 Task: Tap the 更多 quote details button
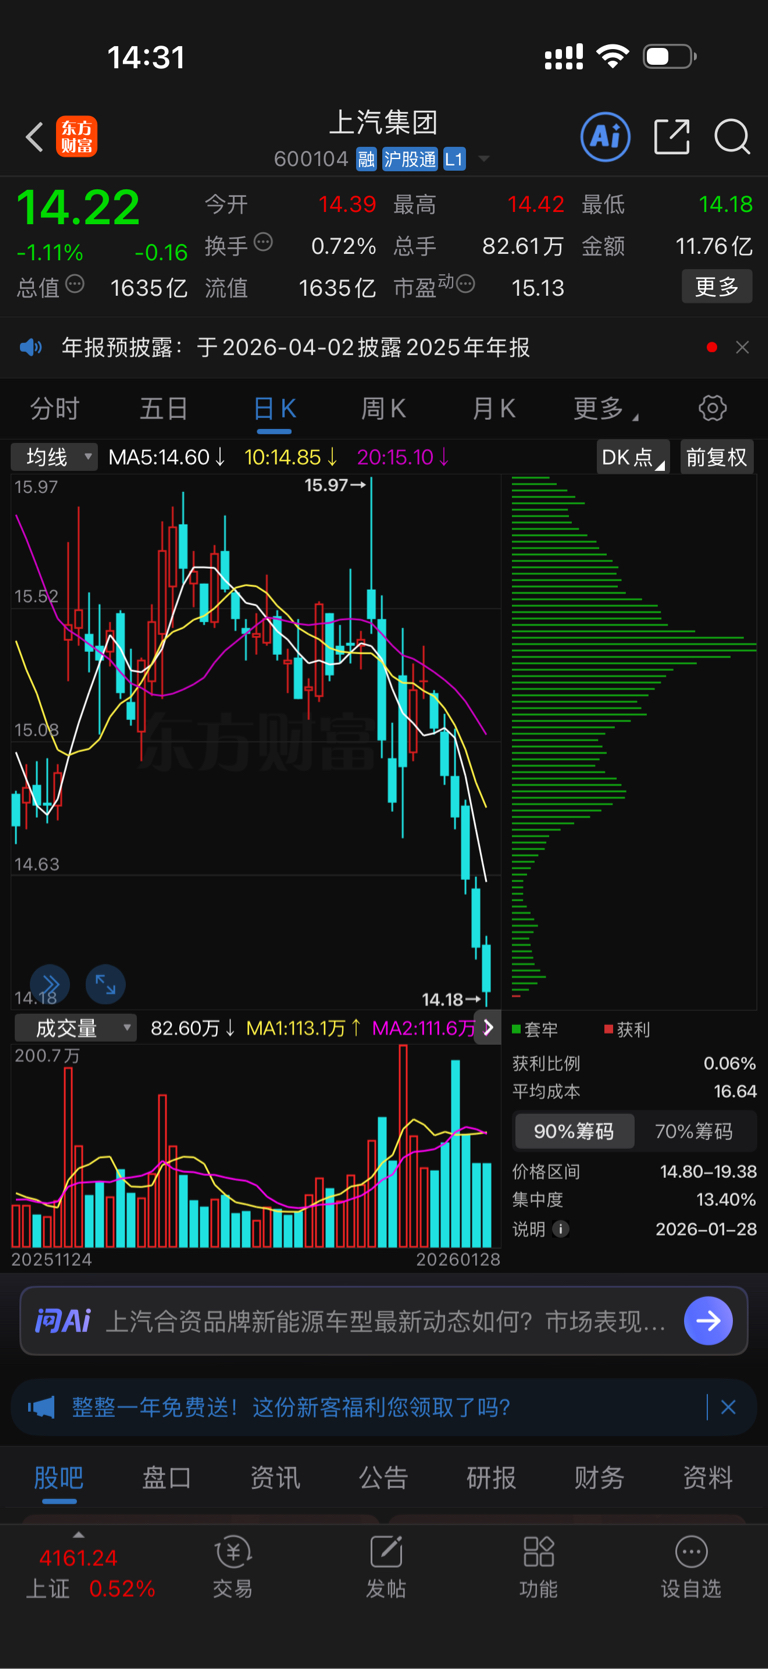coord(717,287)
